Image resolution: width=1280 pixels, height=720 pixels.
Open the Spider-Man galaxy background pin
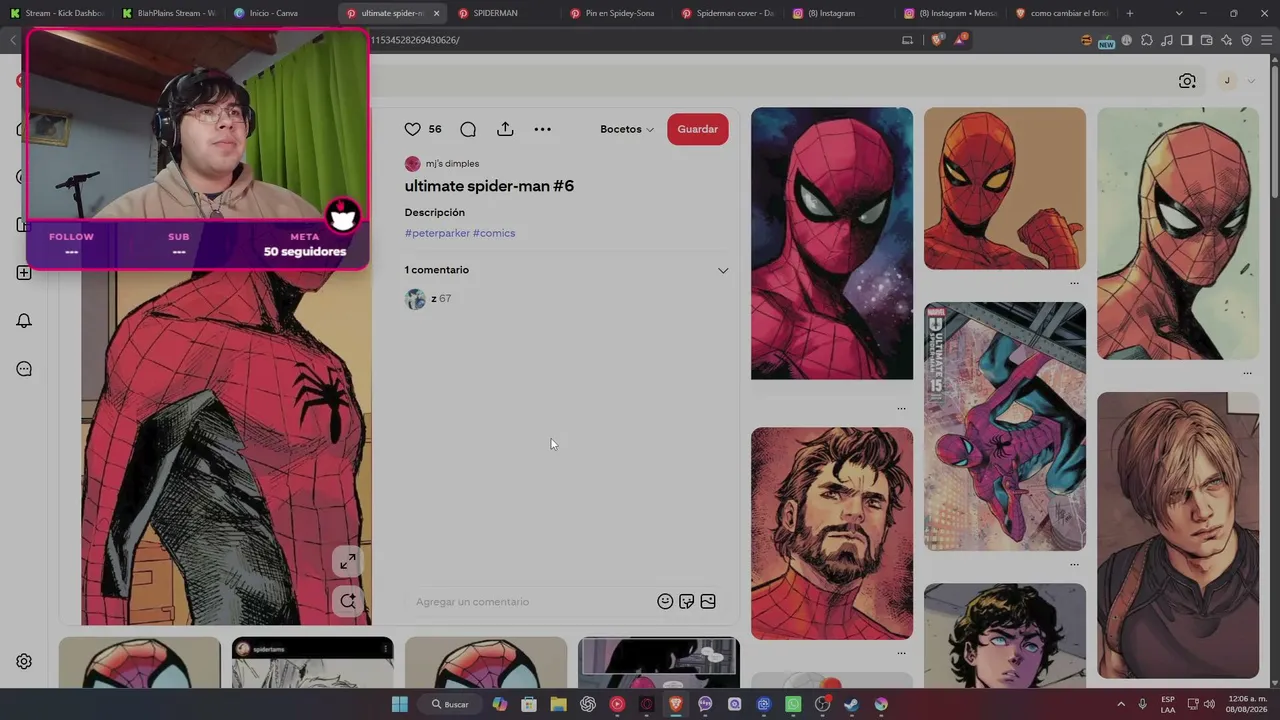[832, 244]
